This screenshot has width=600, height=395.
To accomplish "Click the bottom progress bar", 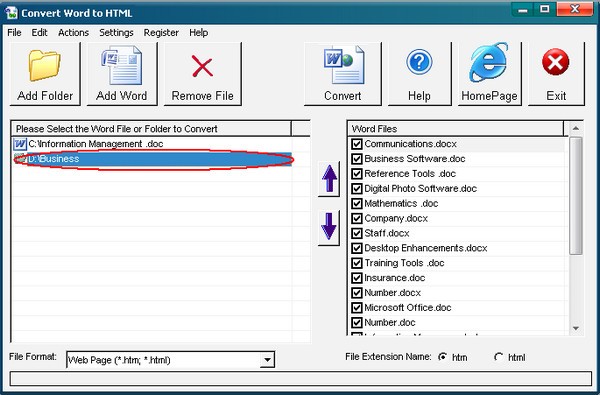I will click(x=300, y=379).
